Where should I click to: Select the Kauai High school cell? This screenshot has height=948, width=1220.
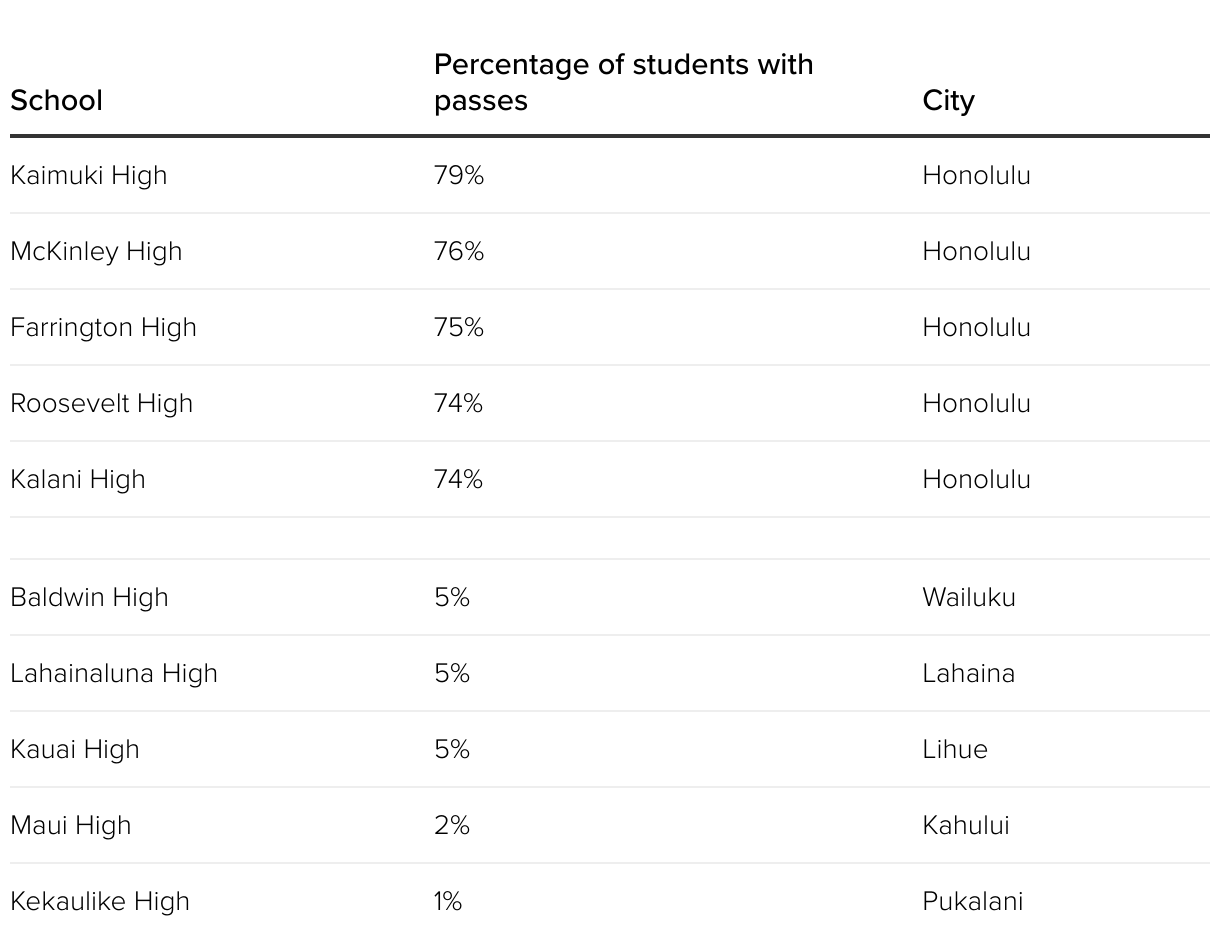coord(75,749)
